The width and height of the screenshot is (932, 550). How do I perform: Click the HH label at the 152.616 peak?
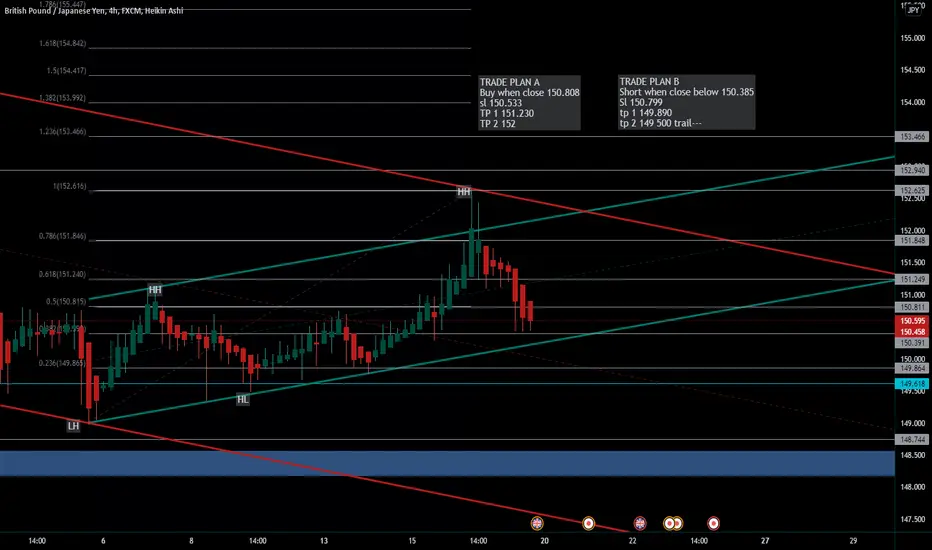tap(464, 191)
